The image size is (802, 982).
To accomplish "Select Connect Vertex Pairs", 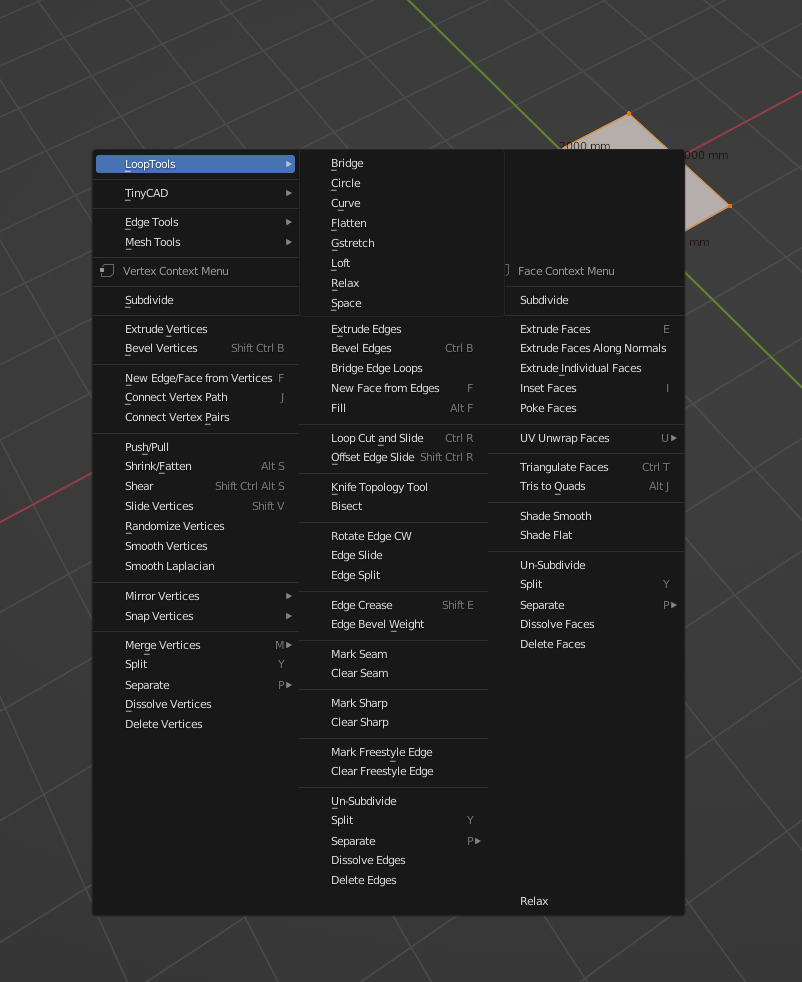I will [195, 417].
